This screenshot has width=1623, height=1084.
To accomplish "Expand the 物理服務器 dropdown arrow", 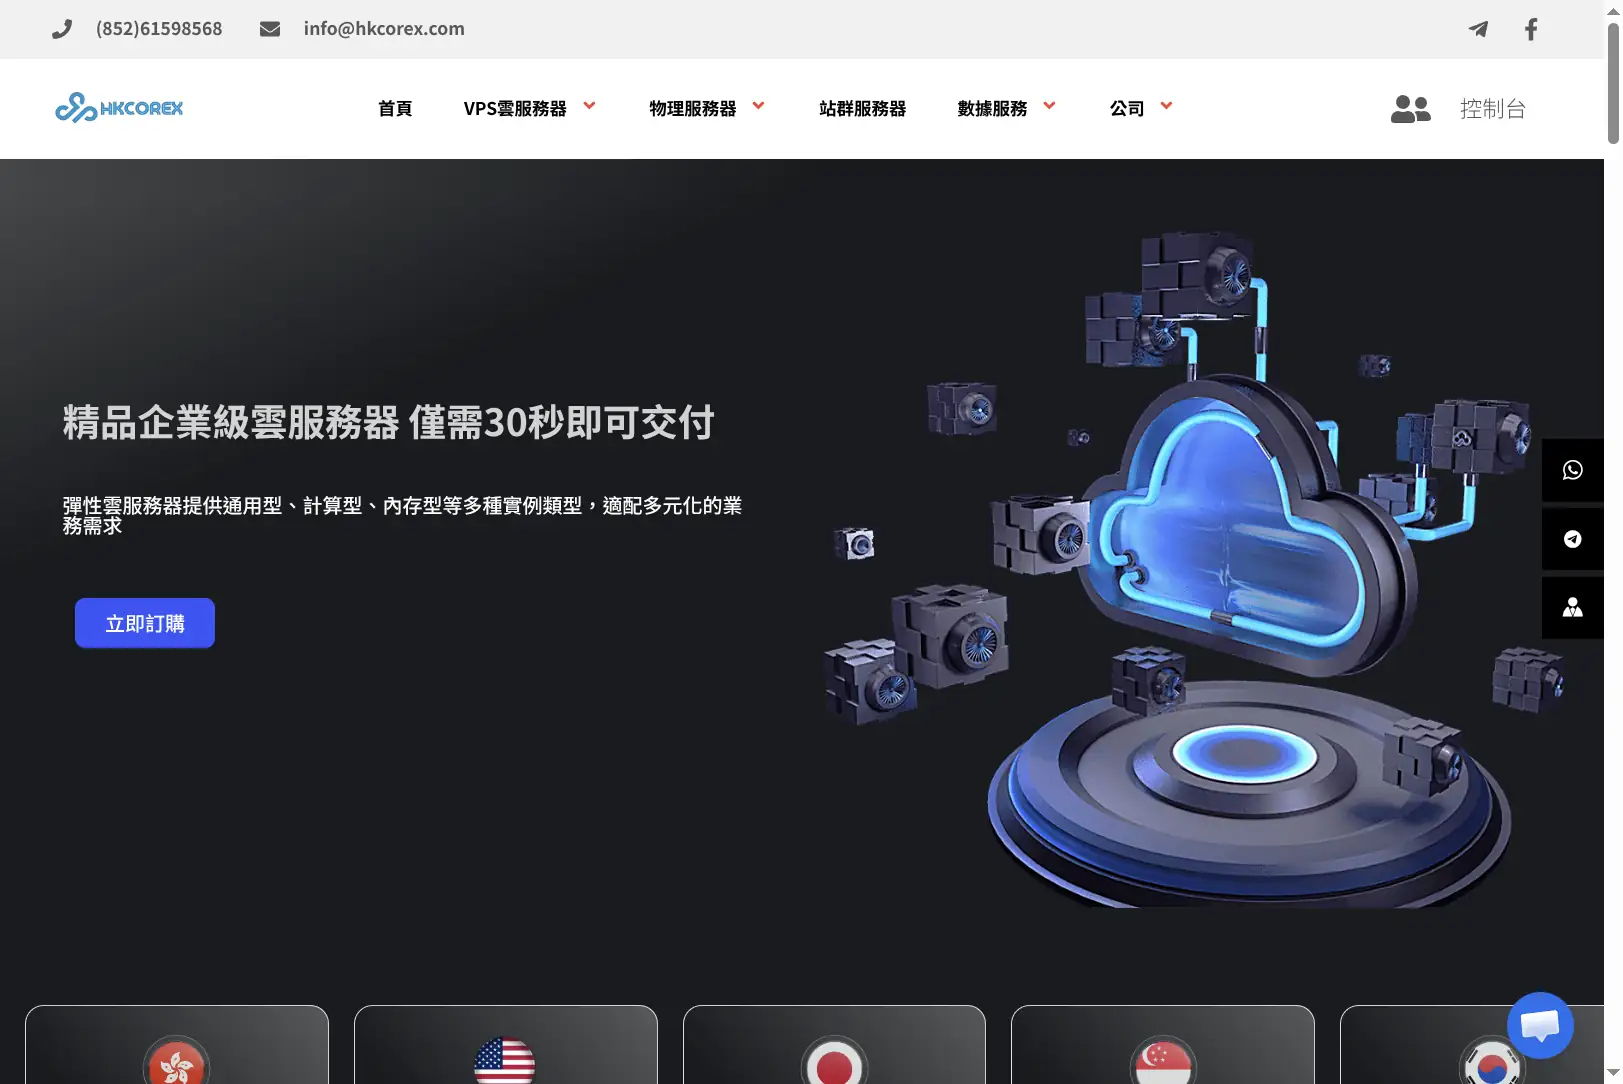I will pyautogui.click(x=759, y=105).
